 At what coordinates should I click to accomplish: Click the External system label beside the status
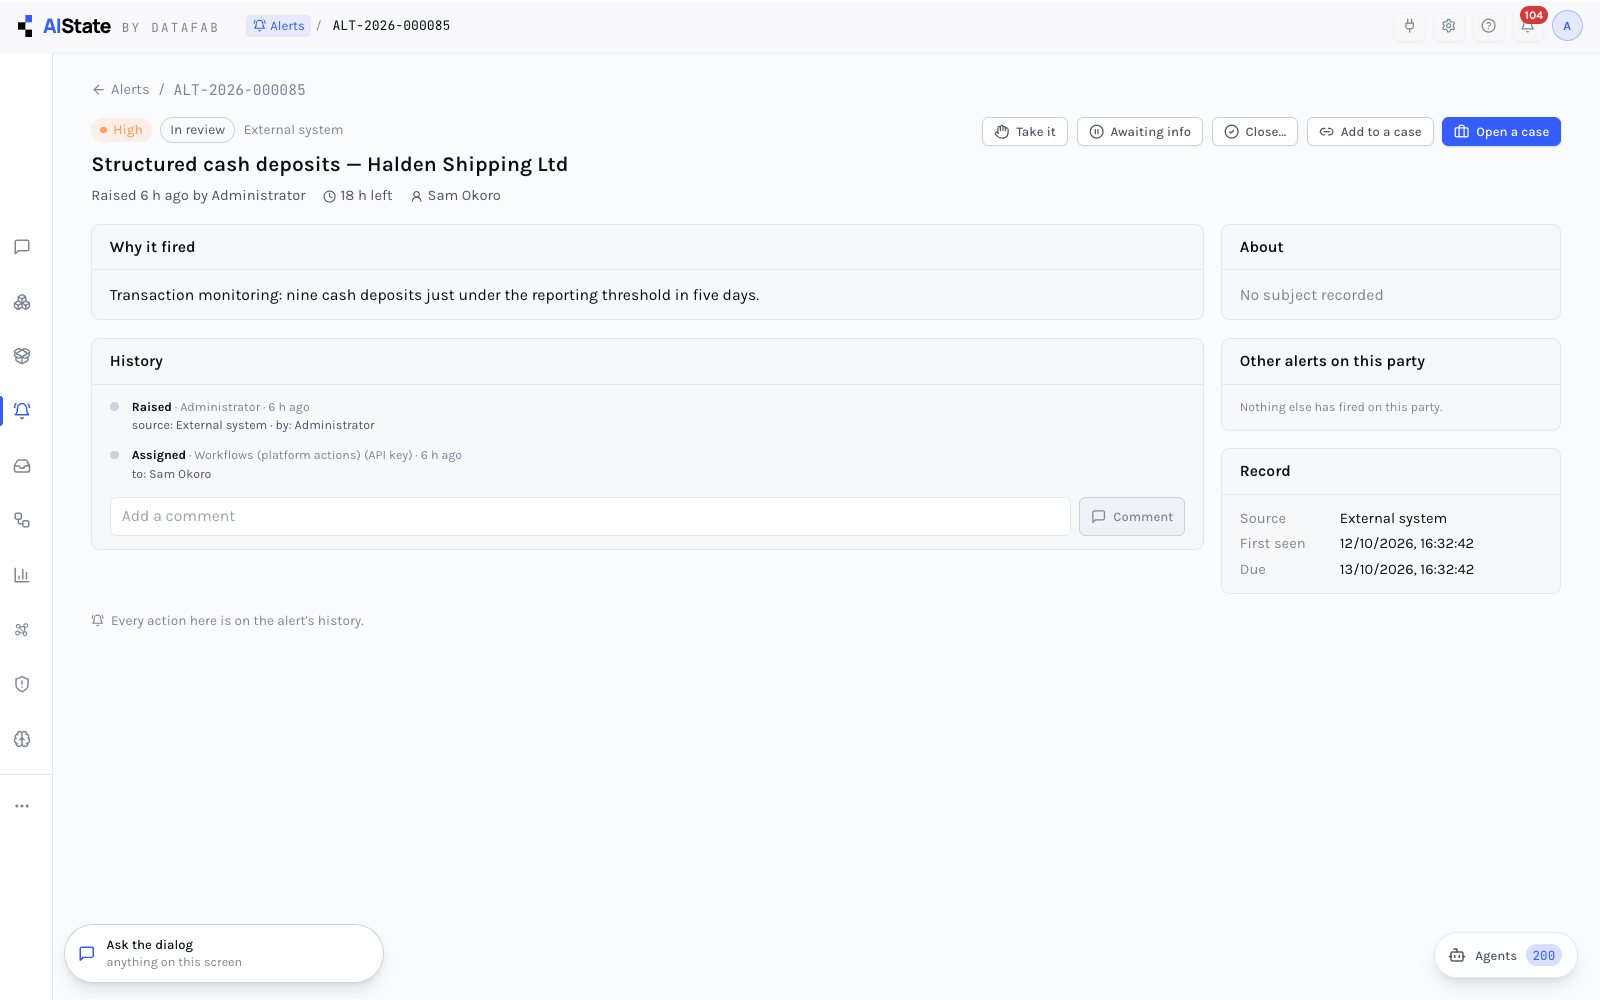[x=293, y=130]
